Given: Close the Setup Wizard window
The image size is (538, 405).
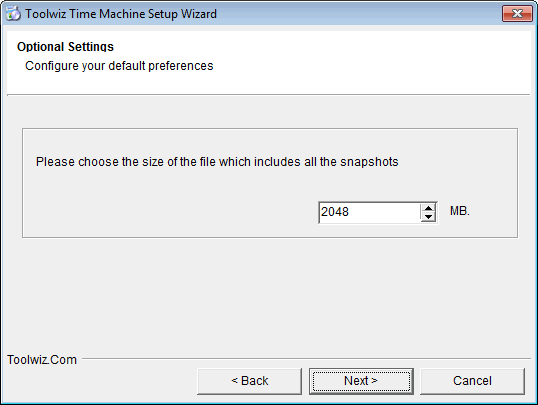Looking at the screenshot, I should click(x=517, y=14).
